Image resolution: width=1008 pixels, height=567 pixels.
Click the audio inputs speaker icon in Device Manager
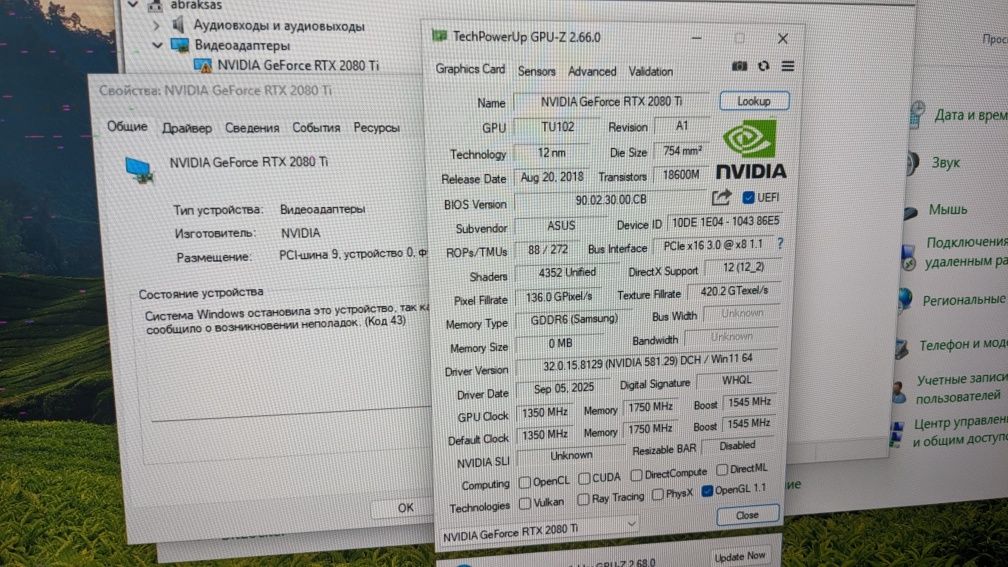[x=179, y=25]
